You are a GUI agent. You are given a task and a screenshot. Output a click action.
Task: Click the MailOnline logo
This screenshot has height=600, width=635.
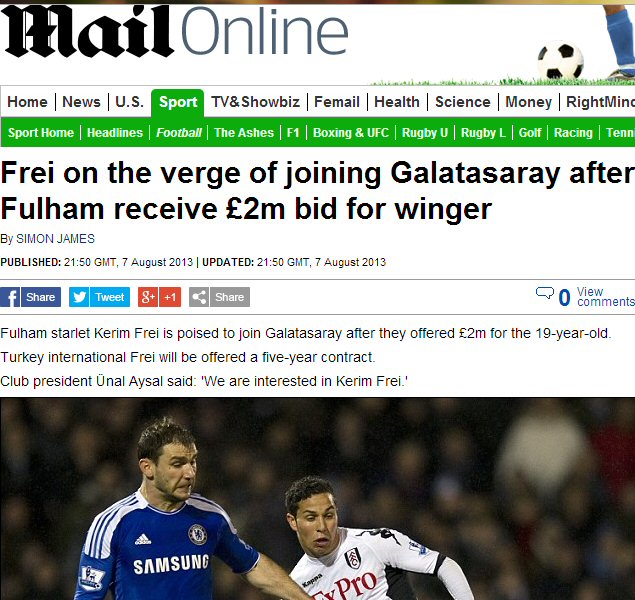[x=175, y=32]
